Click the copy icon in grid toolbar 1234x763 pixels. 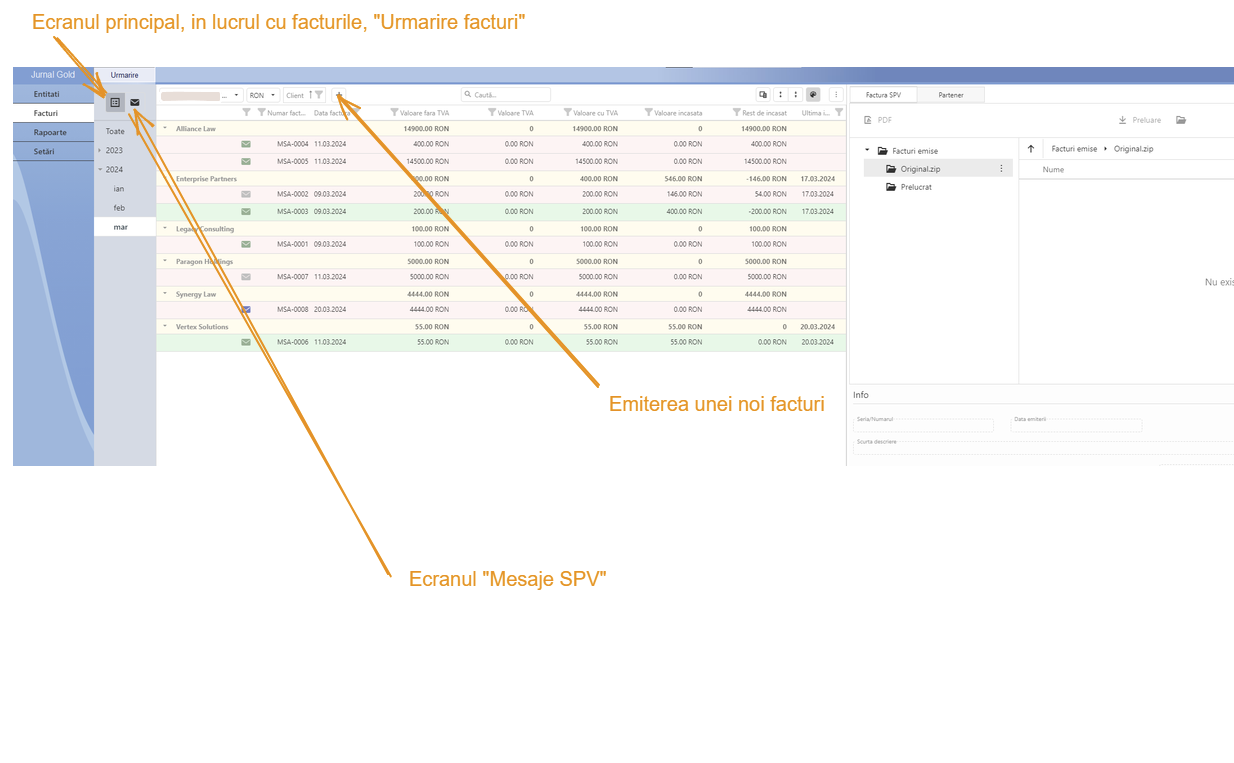[763, 95]
